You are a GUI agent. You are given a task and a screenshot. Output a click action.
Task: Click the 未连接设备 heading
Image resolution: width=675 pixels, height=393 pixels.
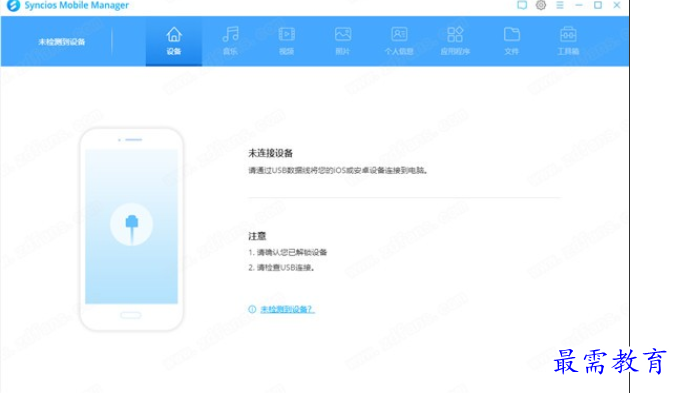[x=270, y=153]
